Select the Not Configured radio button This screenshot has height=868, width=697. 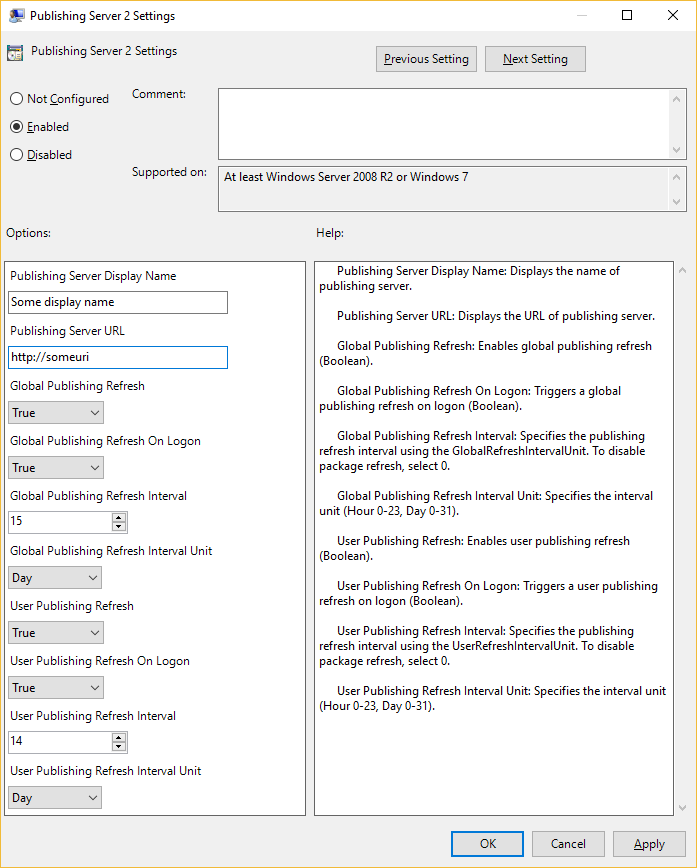click(16, 99)
